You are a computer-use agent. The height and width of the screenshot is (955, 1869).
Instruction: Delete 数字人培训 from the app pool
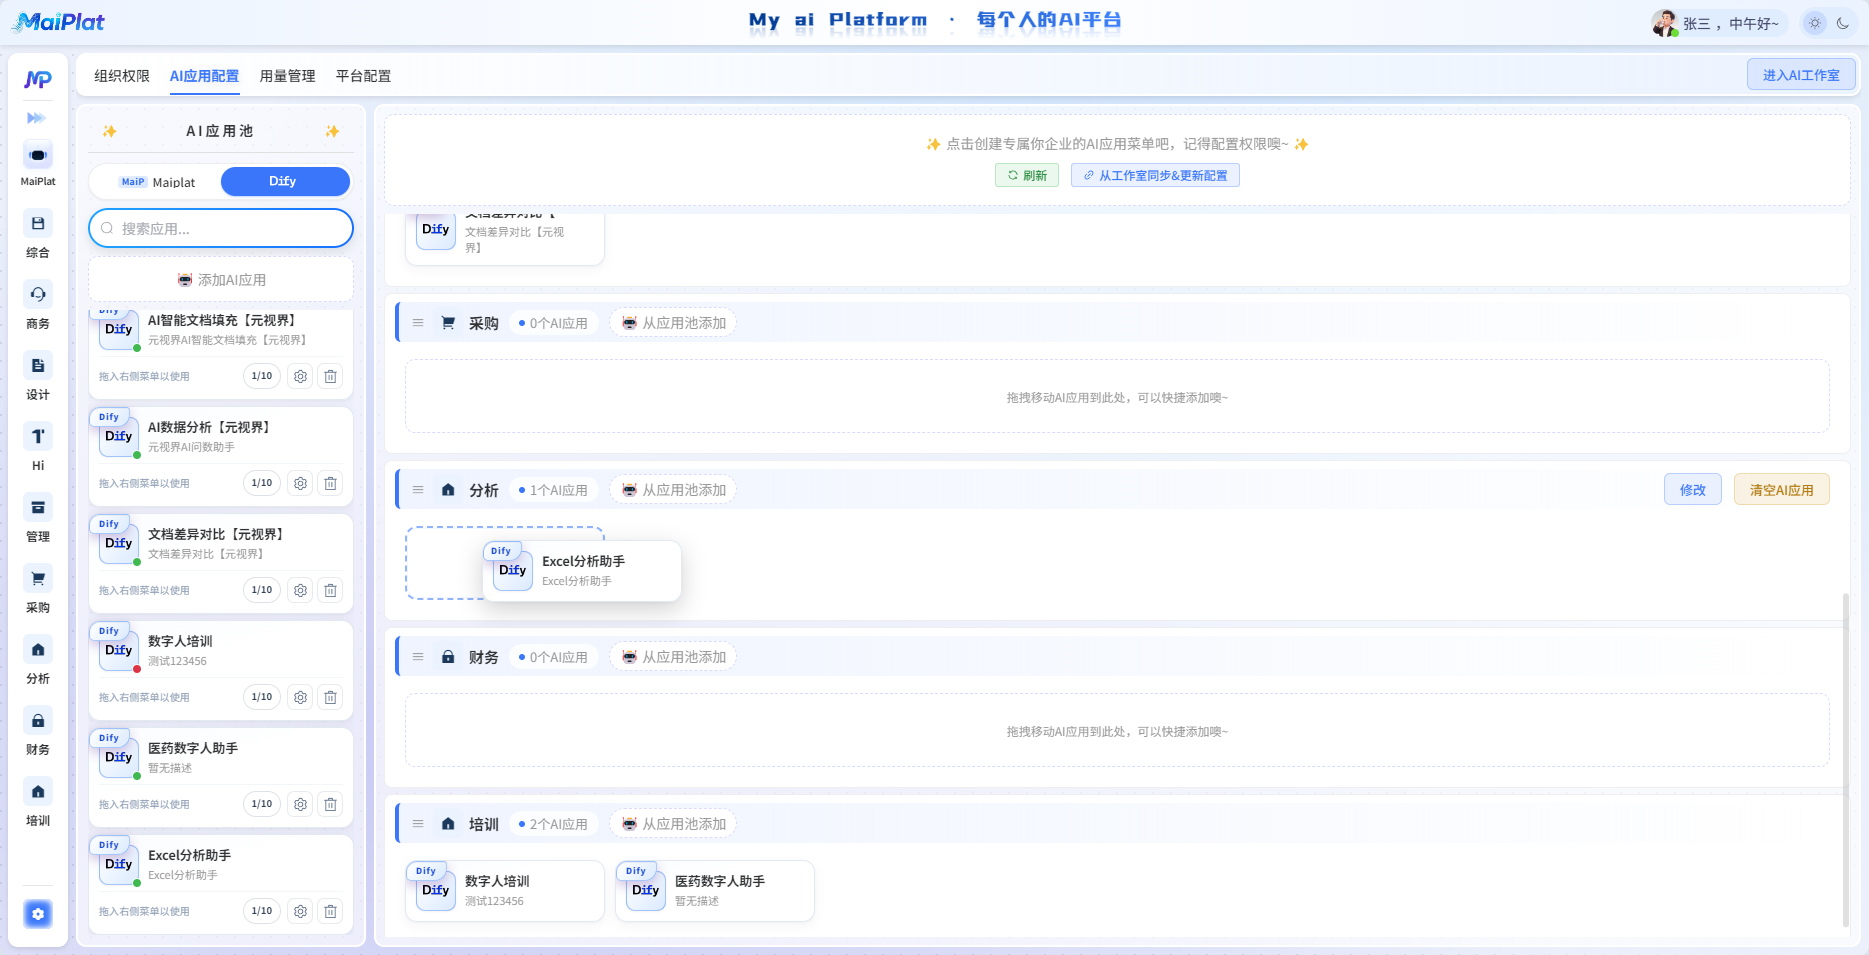(x=330, y=697)
